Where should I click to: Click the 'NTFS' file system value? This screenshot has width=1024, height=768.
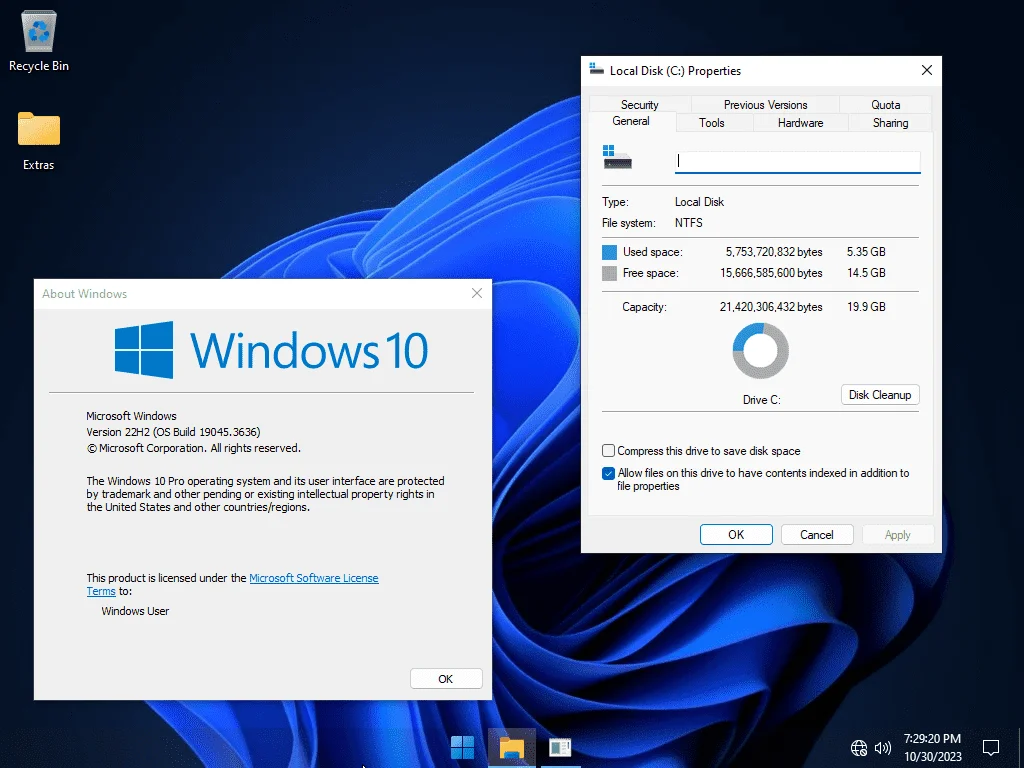(689, 223)
